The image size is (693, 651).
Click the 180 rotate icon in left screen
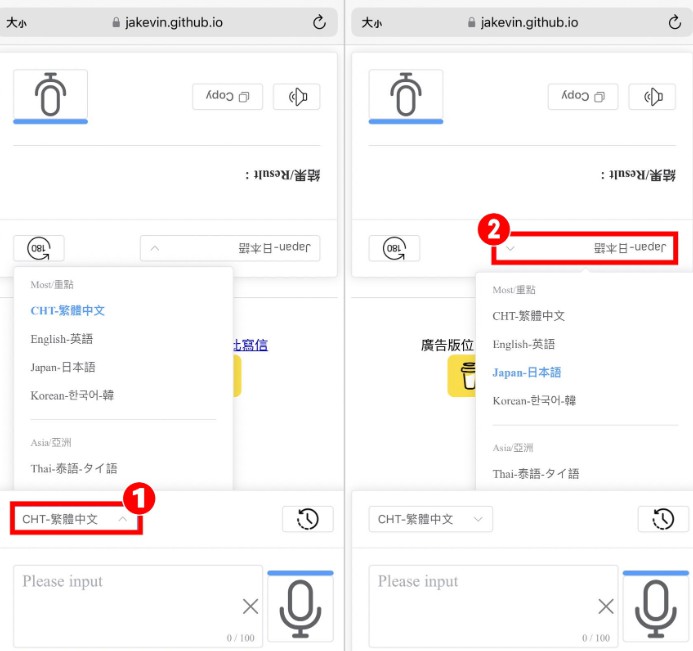coord(39,248)
